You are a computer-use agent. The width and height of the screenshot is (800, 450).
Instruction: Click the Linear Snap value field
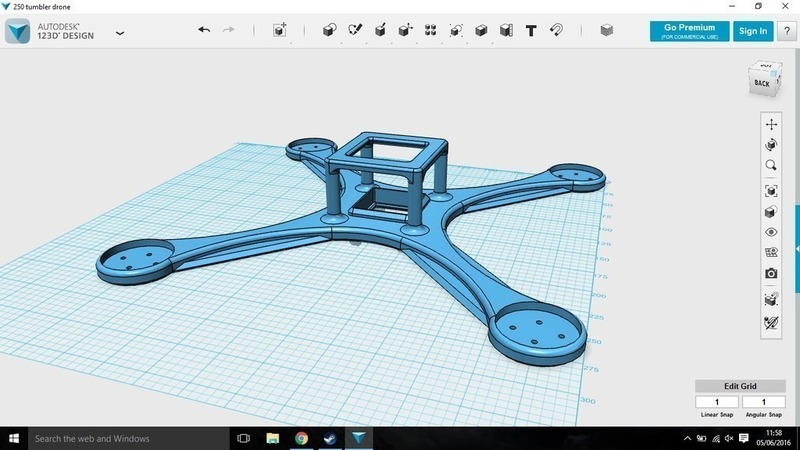(x=717, y=401)
